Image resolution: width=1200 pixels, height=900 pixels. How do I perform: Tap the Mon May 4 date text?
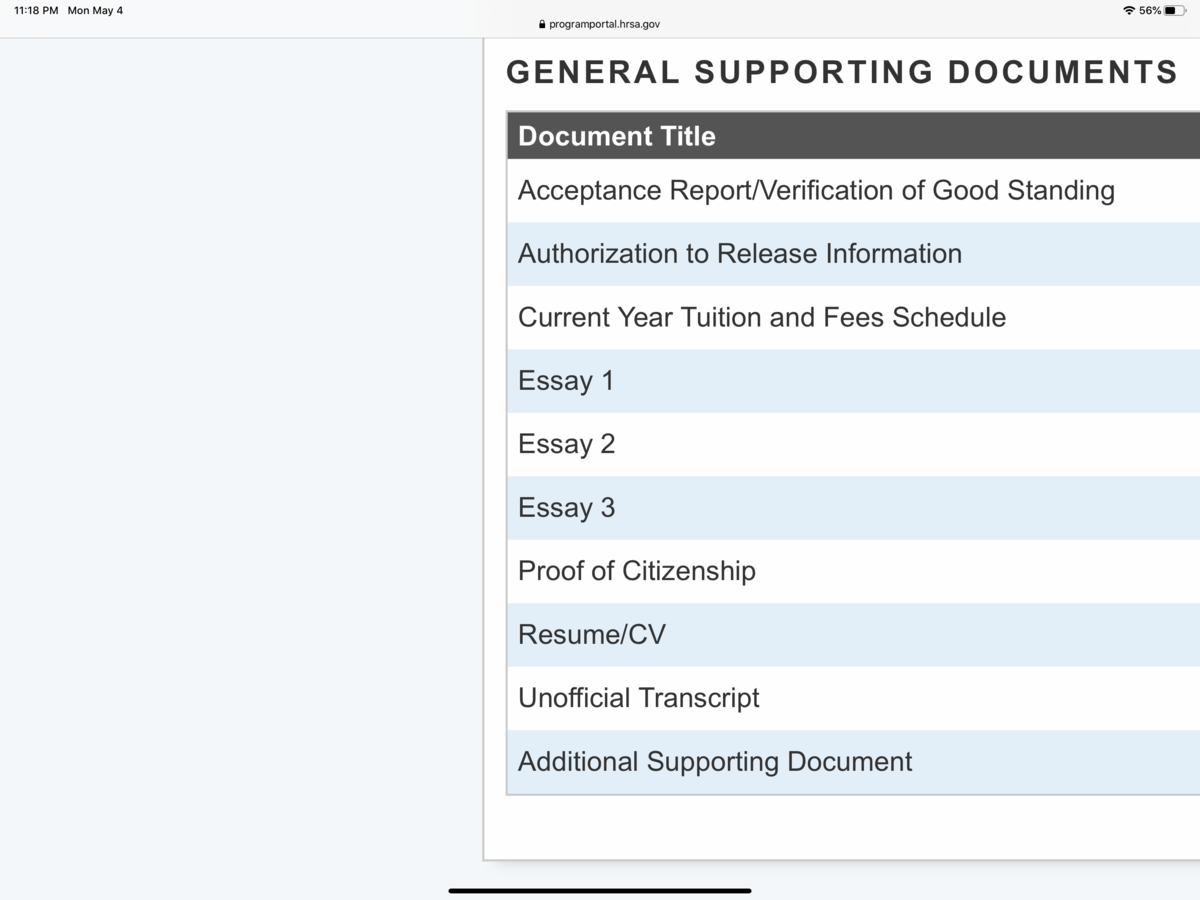tap(95, 11)
